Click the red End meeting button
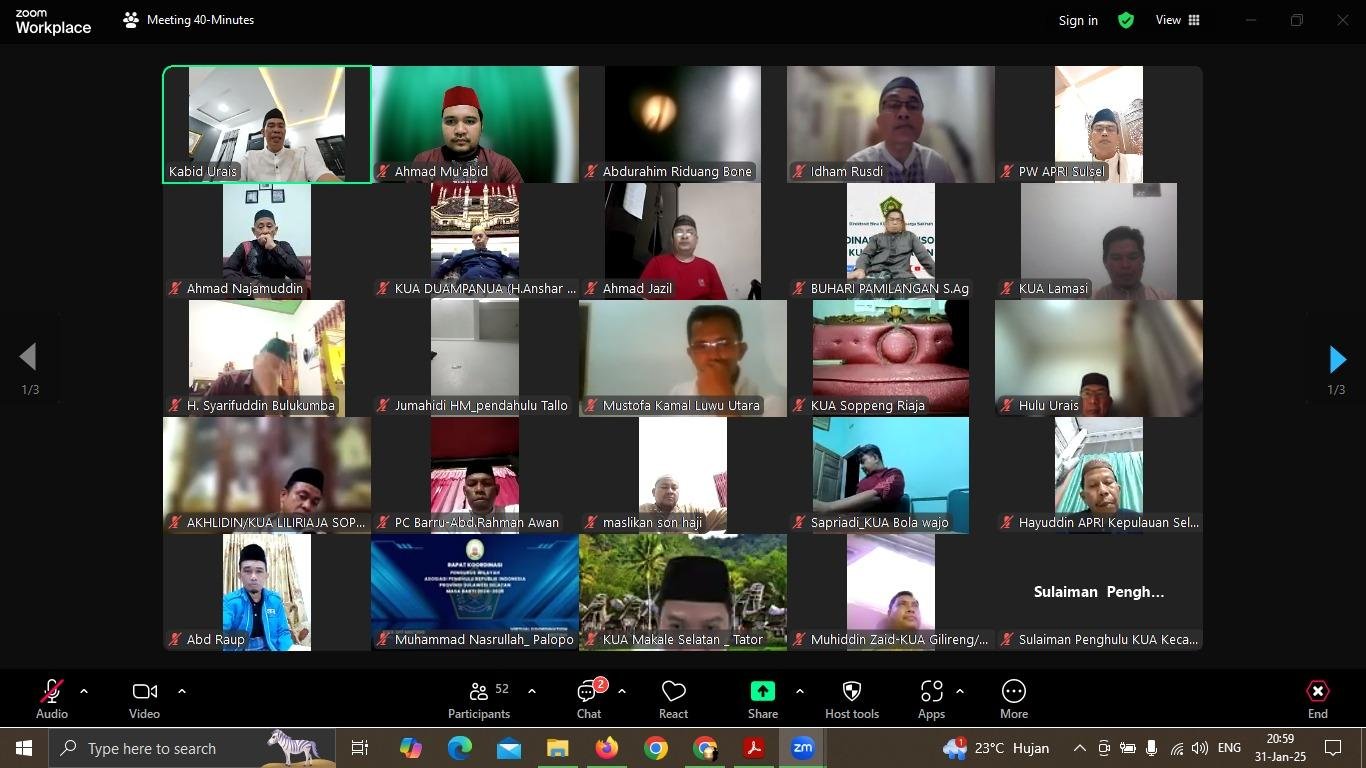The width and height of the screenshot is (1366, 768). [x=1318, y=699]
